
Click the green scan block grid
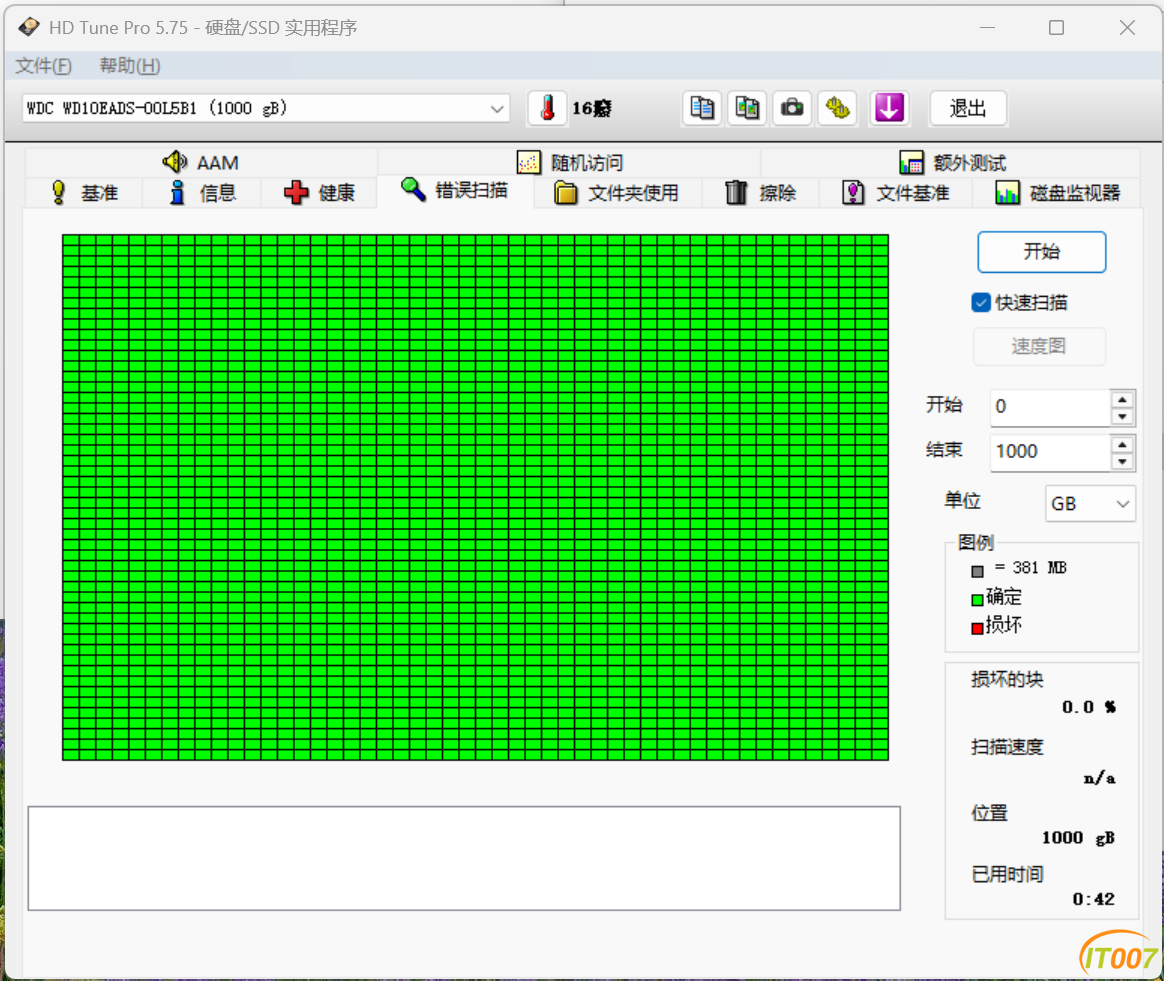tap(475, 498)
